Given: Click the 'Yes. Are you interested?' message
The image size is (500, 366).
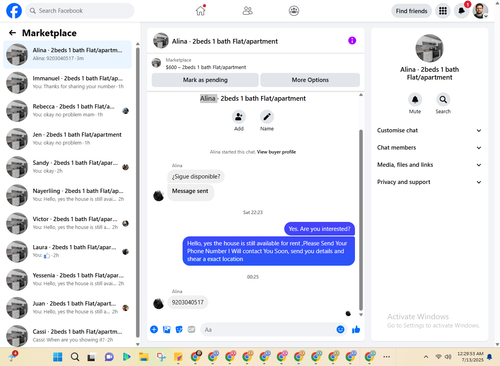Looking at the screenshot, I should [x=319, y=229].
